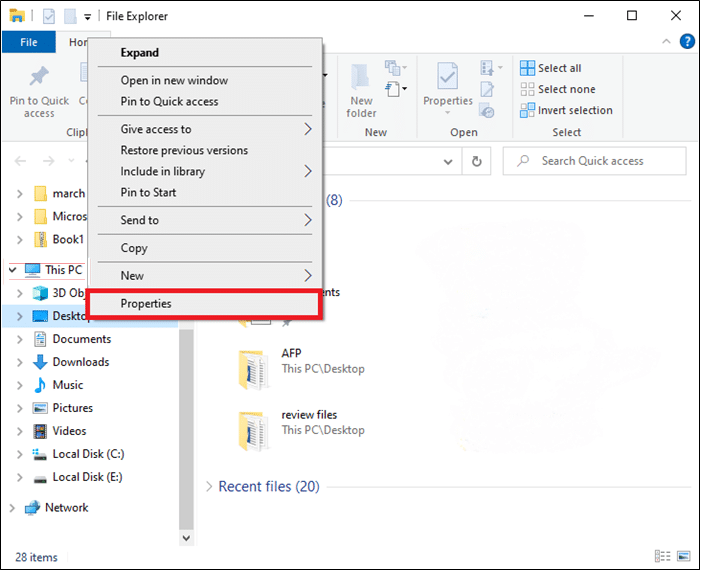This screenshot has width=701, height=570.
Task: Open the address bar history dropdown
Action: tap(447, 161)
